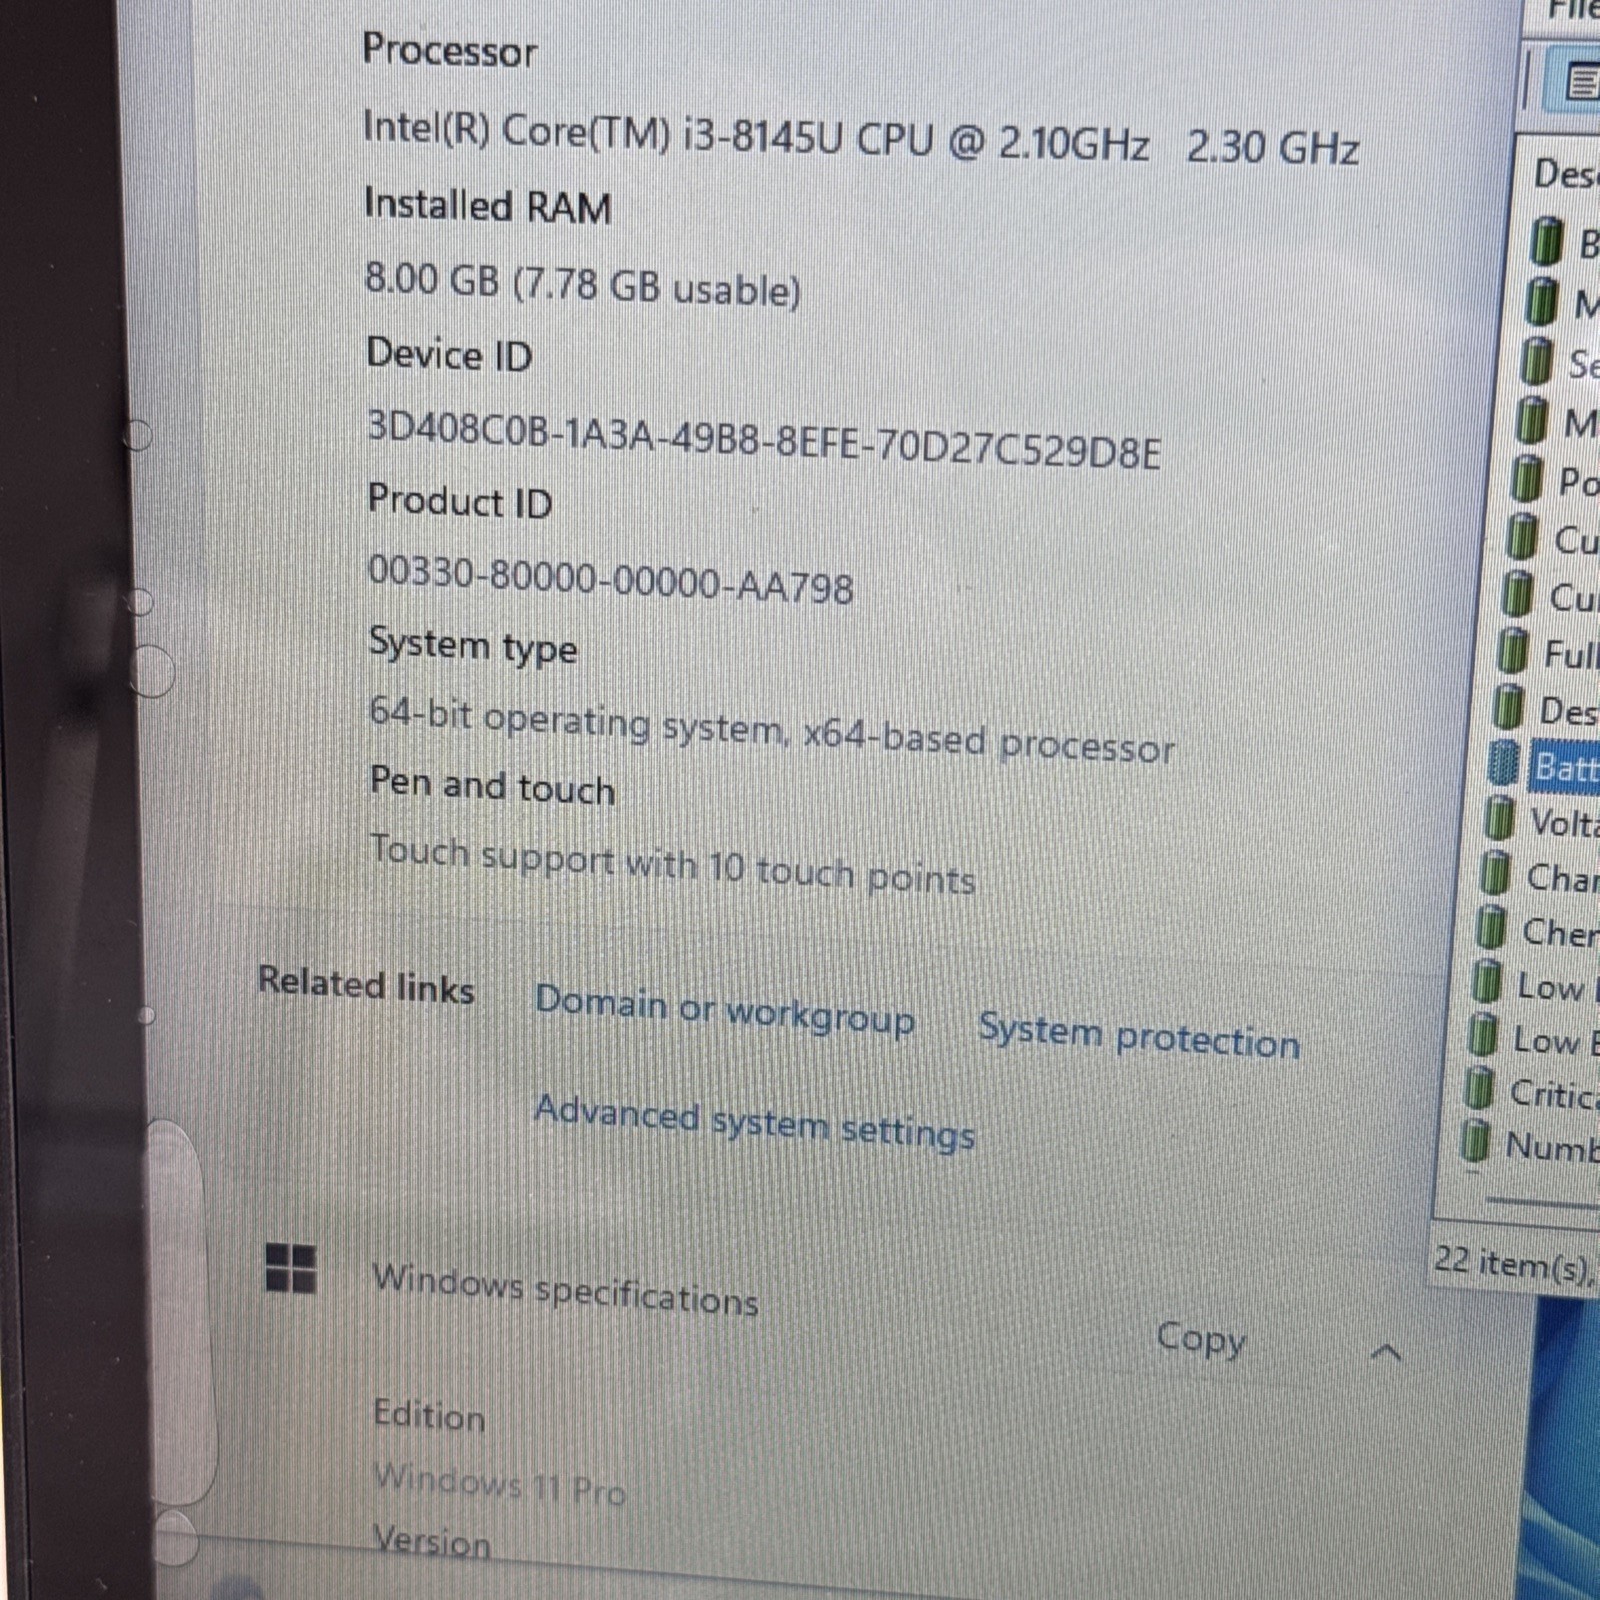1600x1600 pixels.
Task: Click battery icon beside the 'Se' row
Action: click(1537, 361)
